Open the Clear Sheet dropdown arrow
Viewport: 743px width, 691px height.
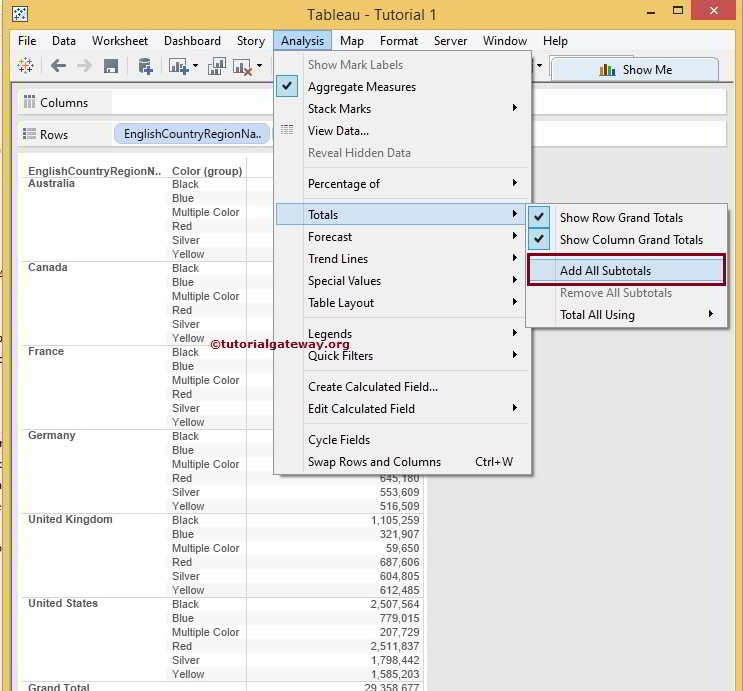[259, 66]
